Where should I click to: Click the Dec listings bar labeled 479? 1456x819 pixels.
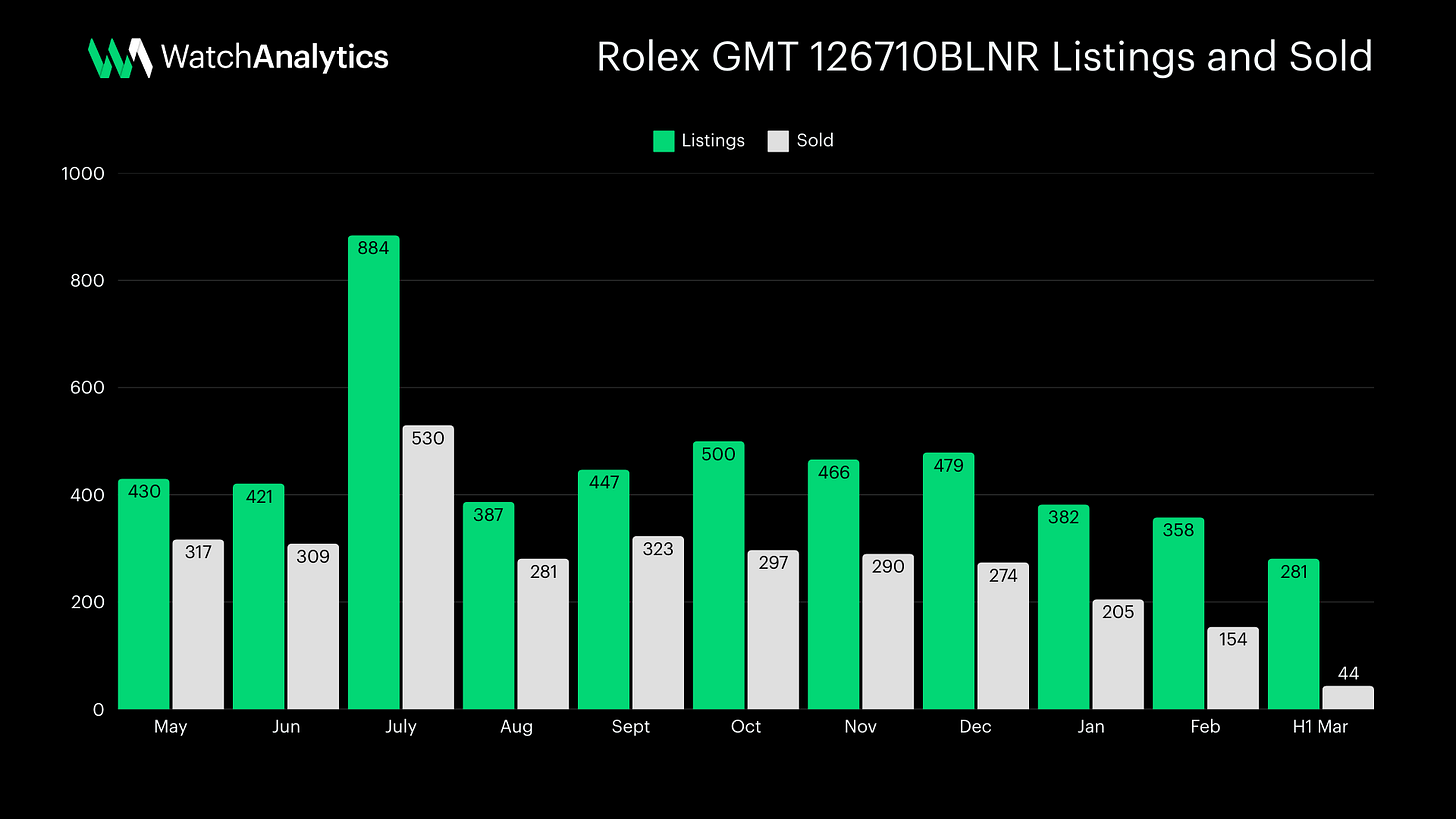coord(949,581)
